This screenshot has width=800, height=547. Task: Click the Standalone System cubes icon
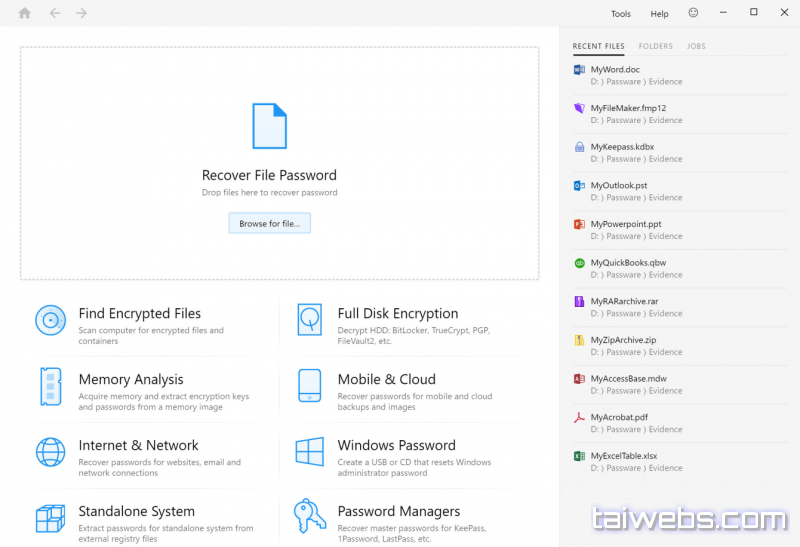[50, 518]
